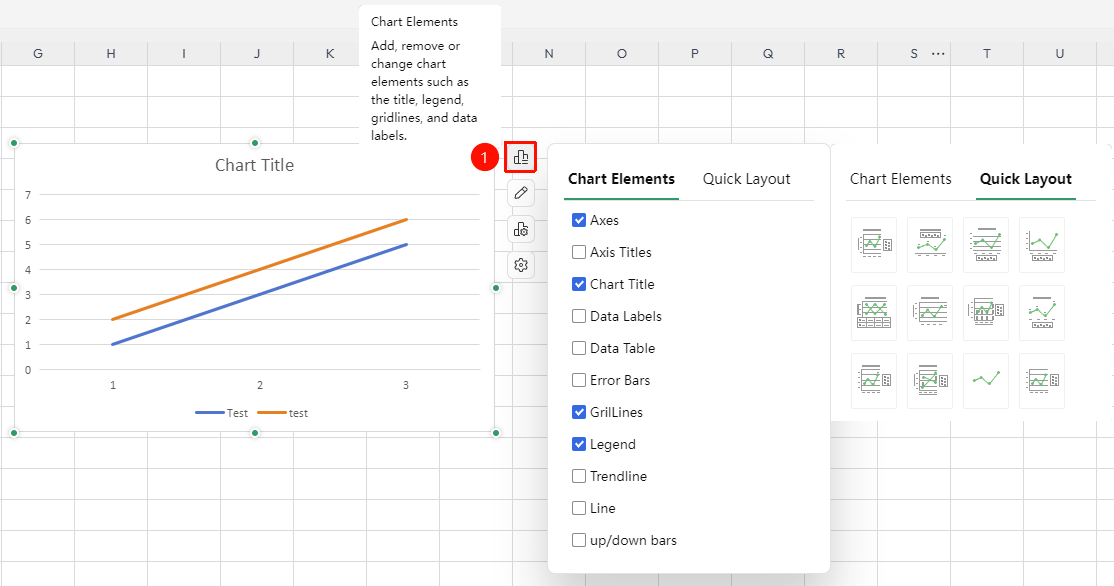Enable the up/down bars checkbox
This screenshot has width=1114, height=586.
pyautogui.click(x=579, y=540)
